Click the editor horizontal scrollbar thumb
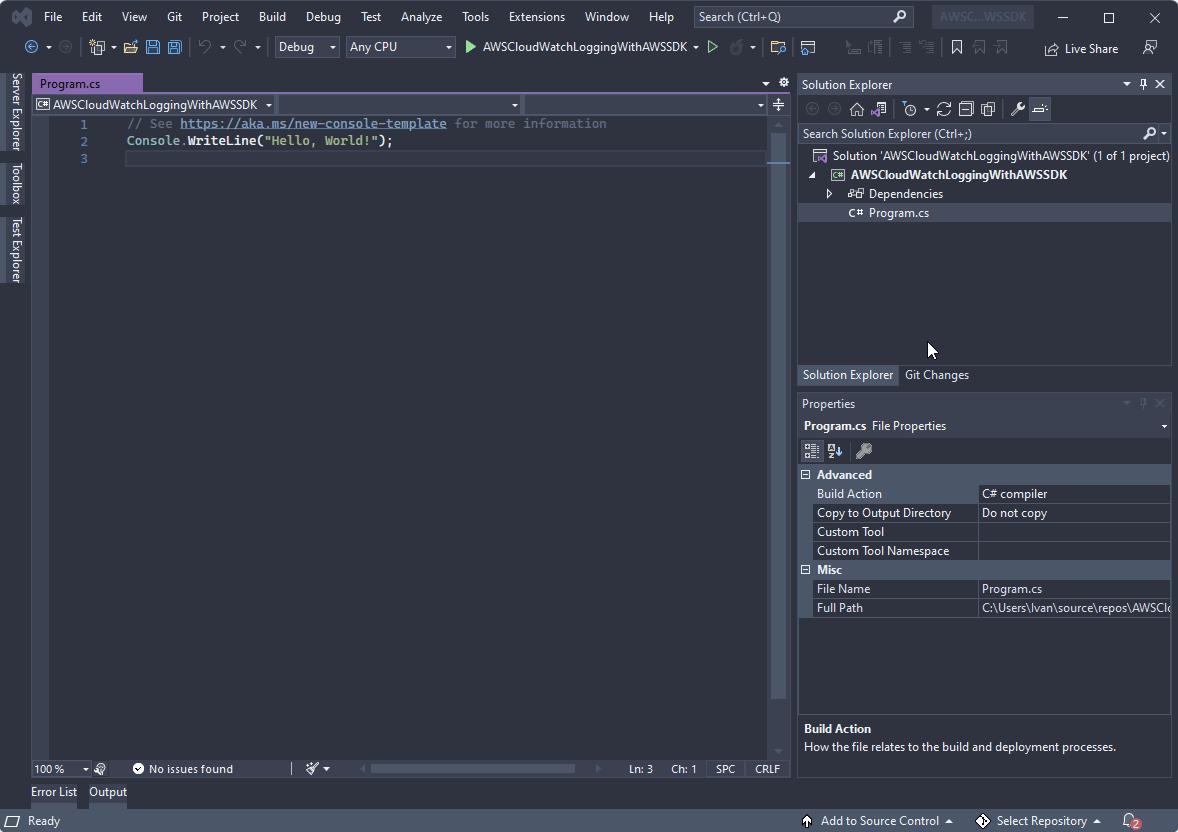Viewport: 1178px width, 832px height. click(473, 768)
